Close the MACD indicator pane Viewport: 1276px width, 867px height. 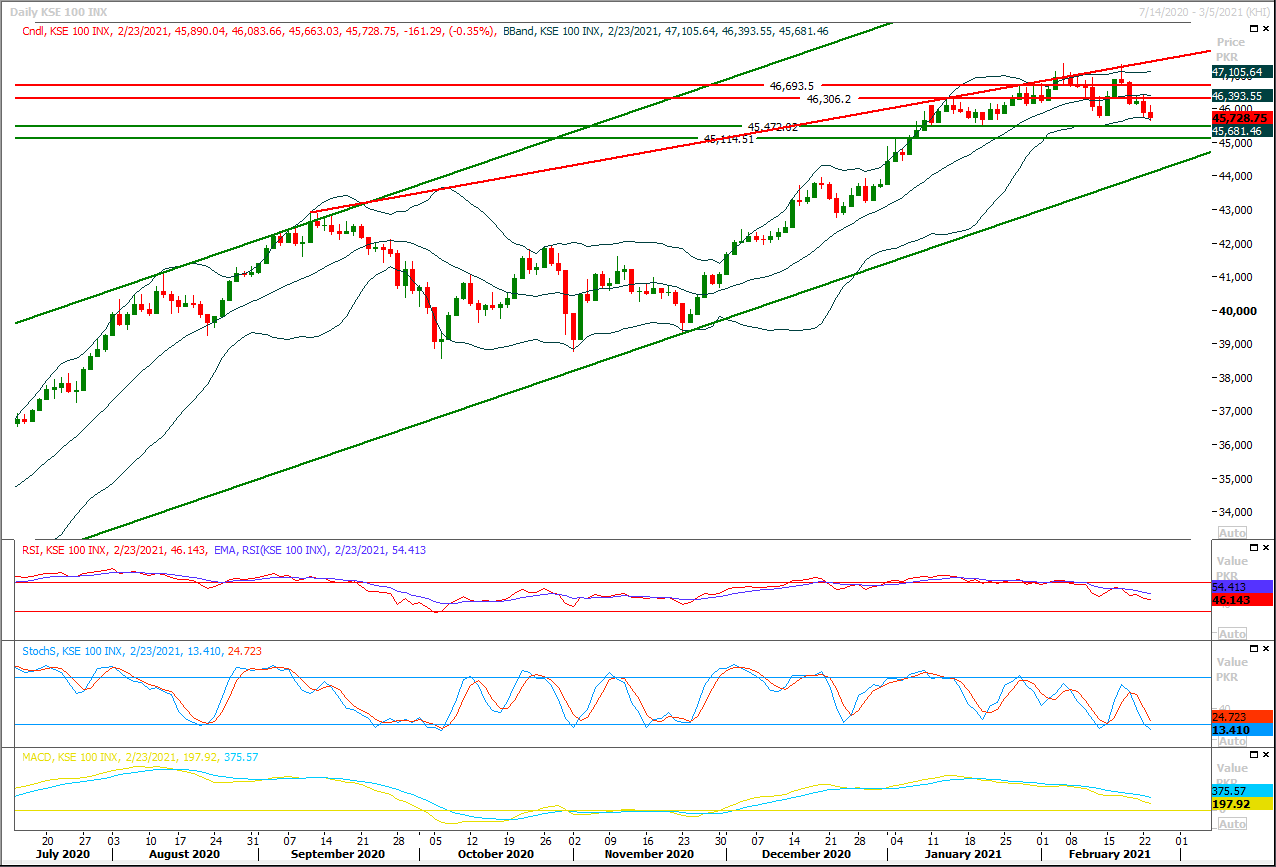tap(1267, 756)
